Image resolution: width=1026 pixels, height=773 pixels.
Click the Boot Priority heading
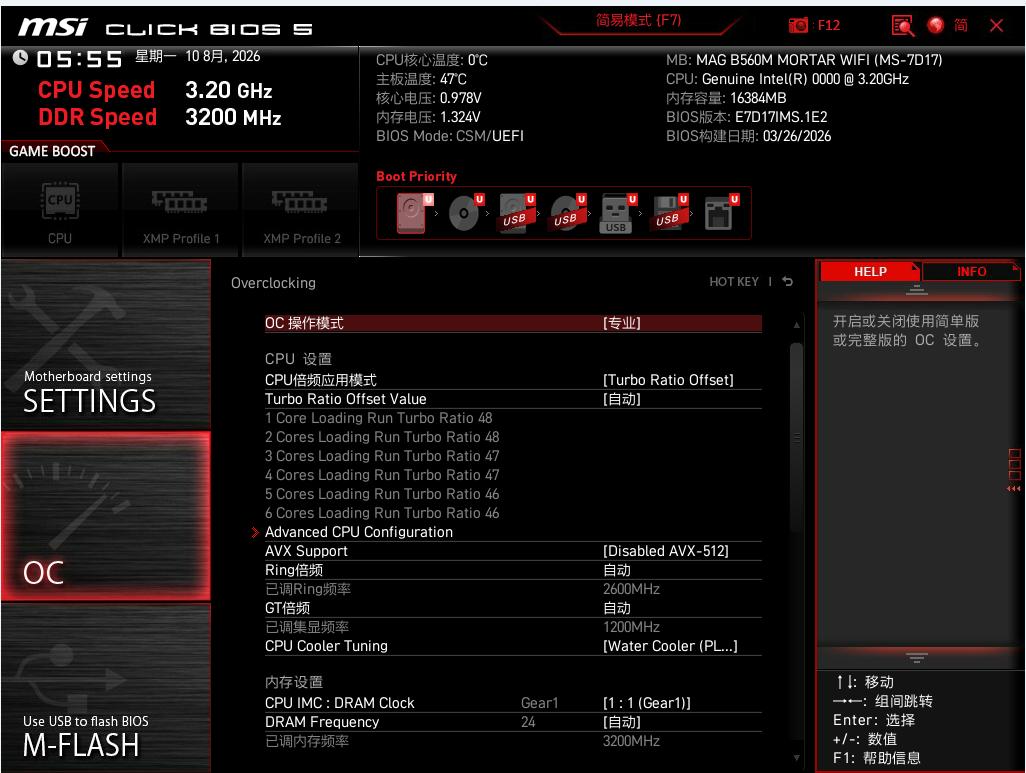pos(416,176)
